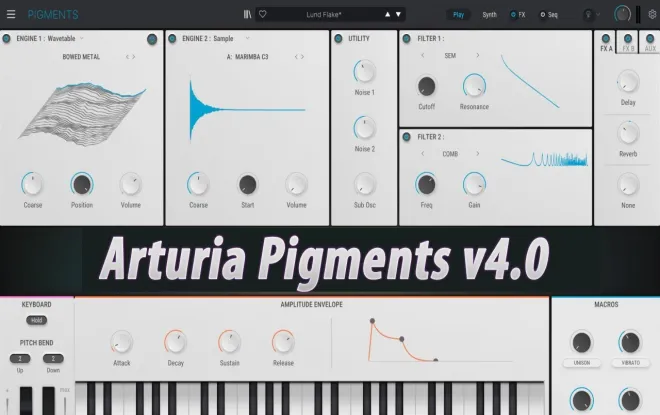
Task: Click the Filter 2 Freq knob
Action: click(426, 184)
